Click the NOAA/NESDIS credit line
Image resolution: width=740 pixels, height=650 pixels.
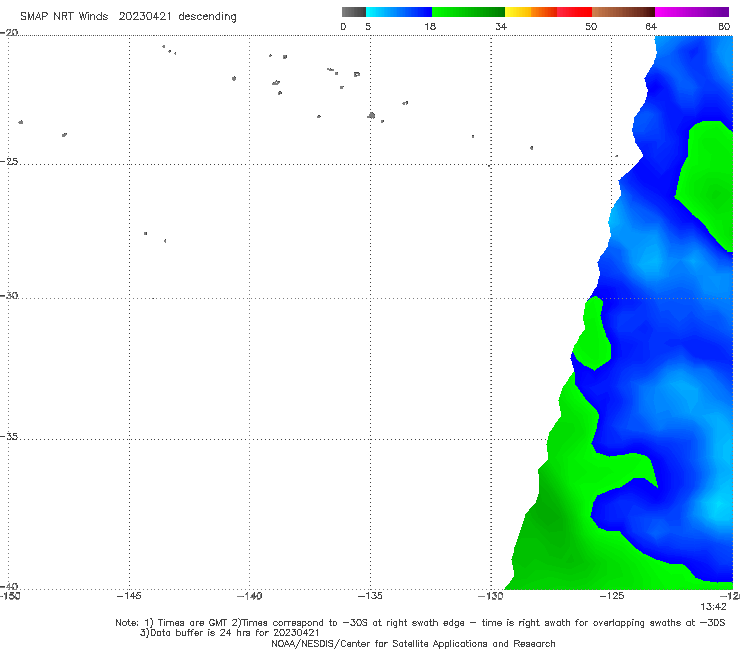coord(413,643)
